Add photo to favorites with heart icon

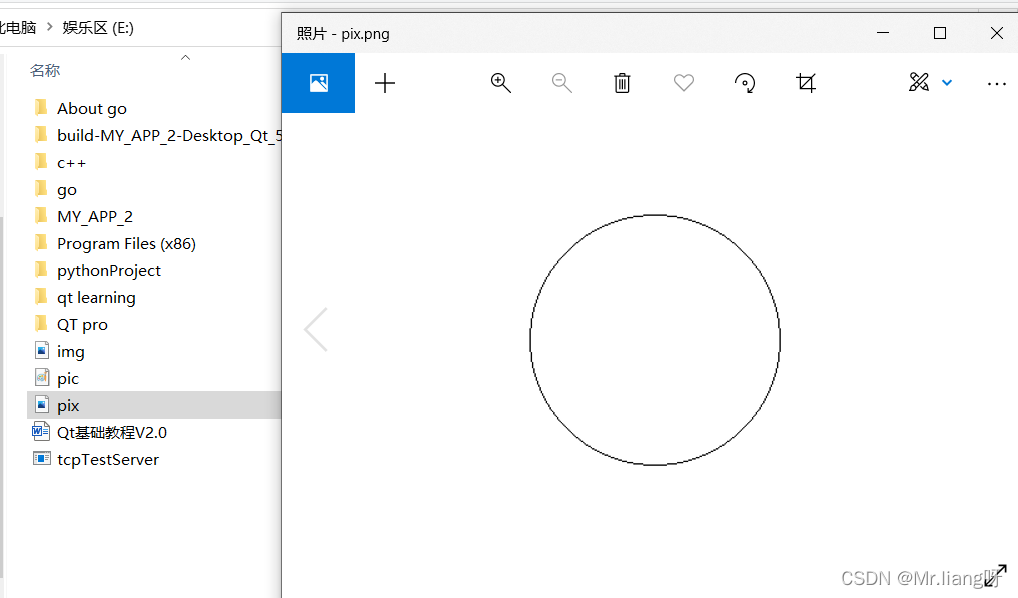coord(684,83)
